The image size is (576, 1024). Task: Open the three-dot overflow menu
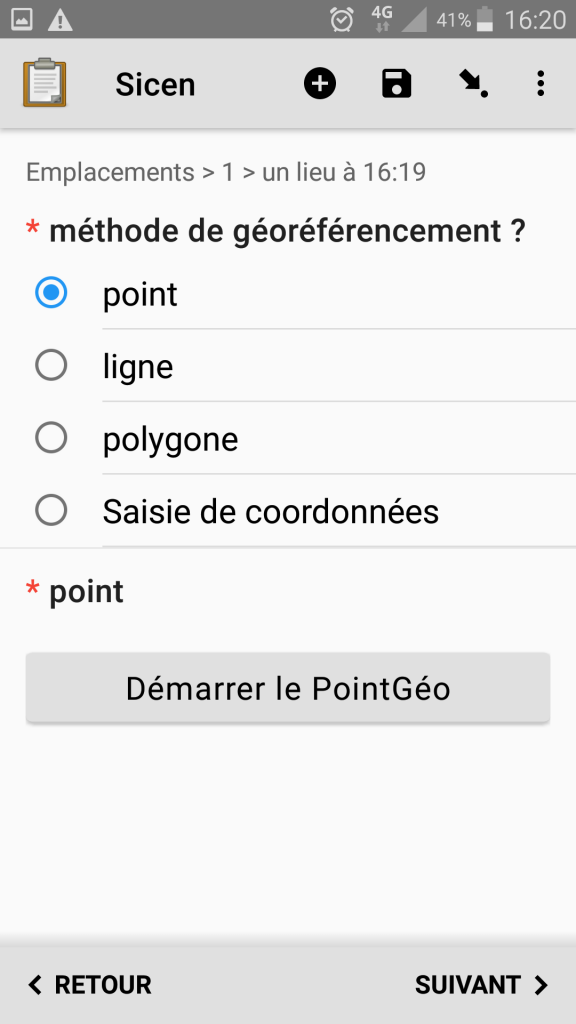(540, 84)
